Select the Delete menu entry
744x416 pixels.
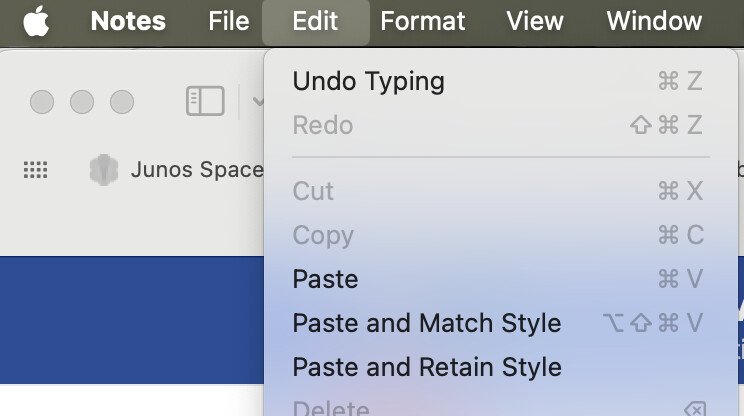[331, 408]
